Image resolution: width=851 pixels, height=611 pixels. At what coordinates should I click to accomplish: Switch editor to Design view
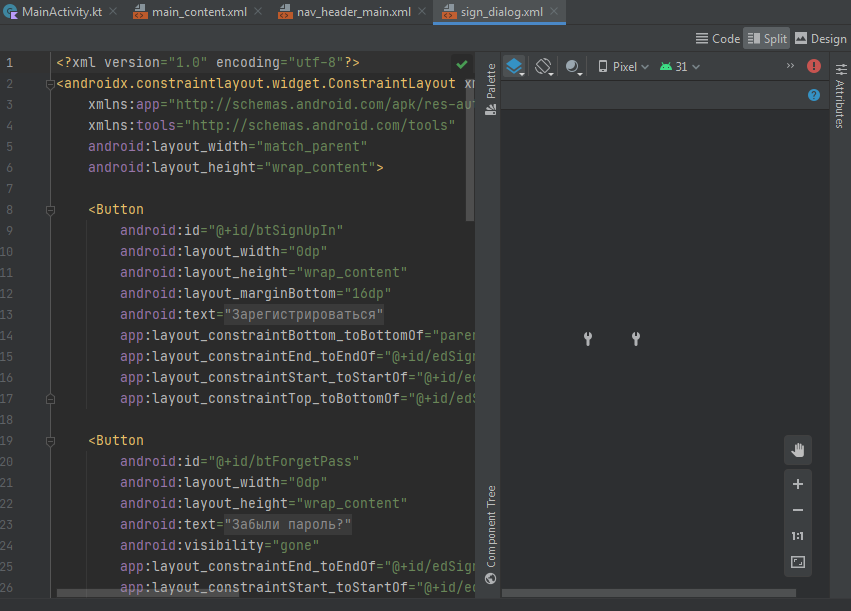point(820,39)
